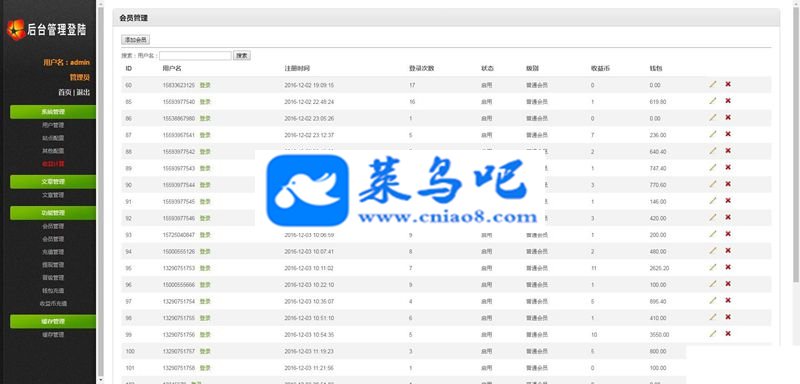The height and width of the screenshot is (384, 800).
Task: Edit member ID 88 with the pencil icon
Action: 713,151
